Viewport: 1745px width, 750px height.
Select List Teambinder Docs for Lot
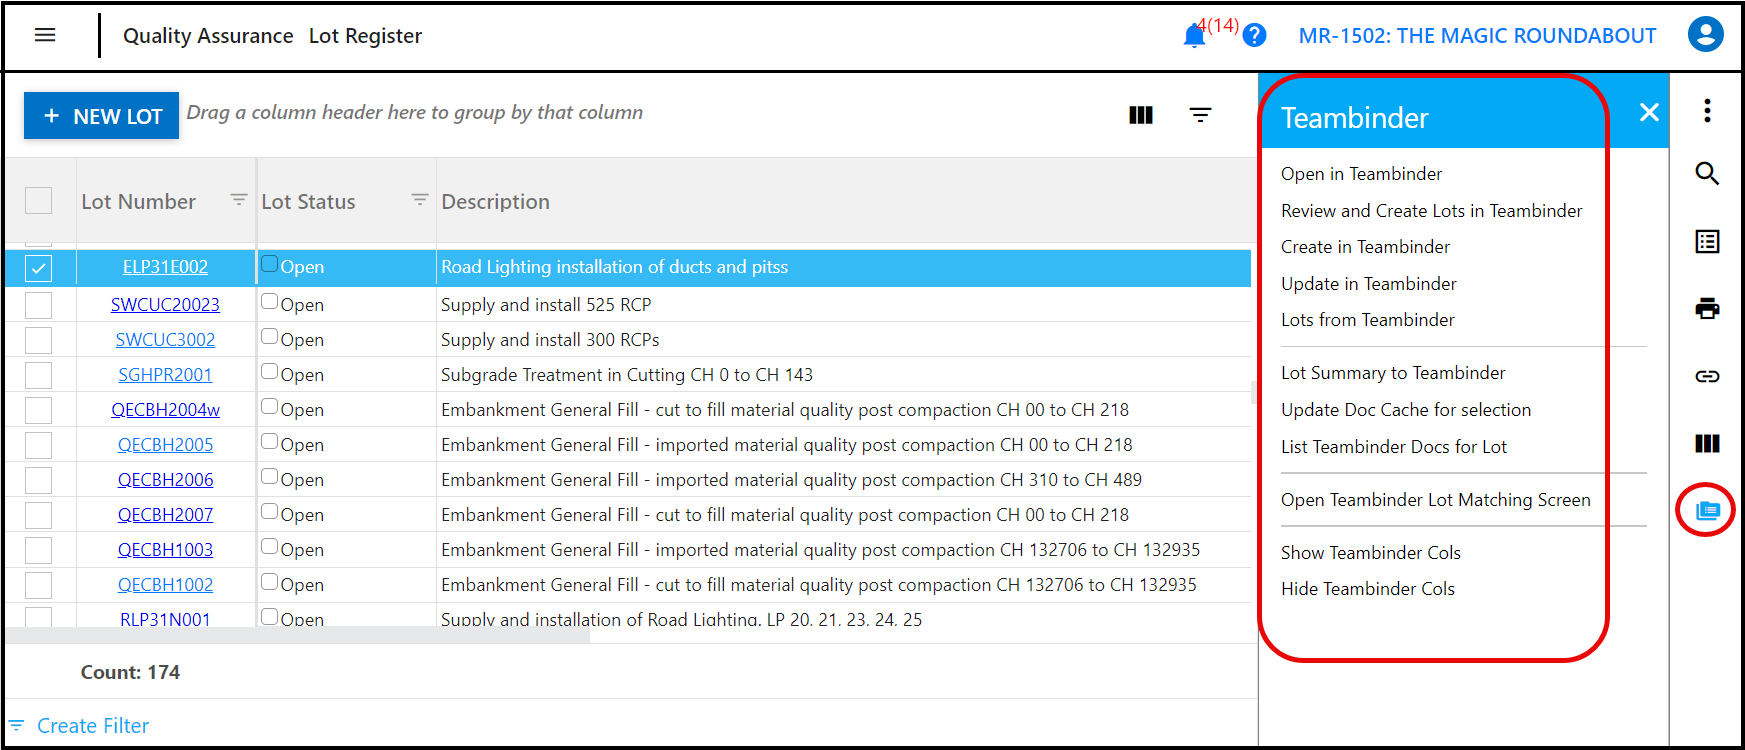tap(1393, 447)
